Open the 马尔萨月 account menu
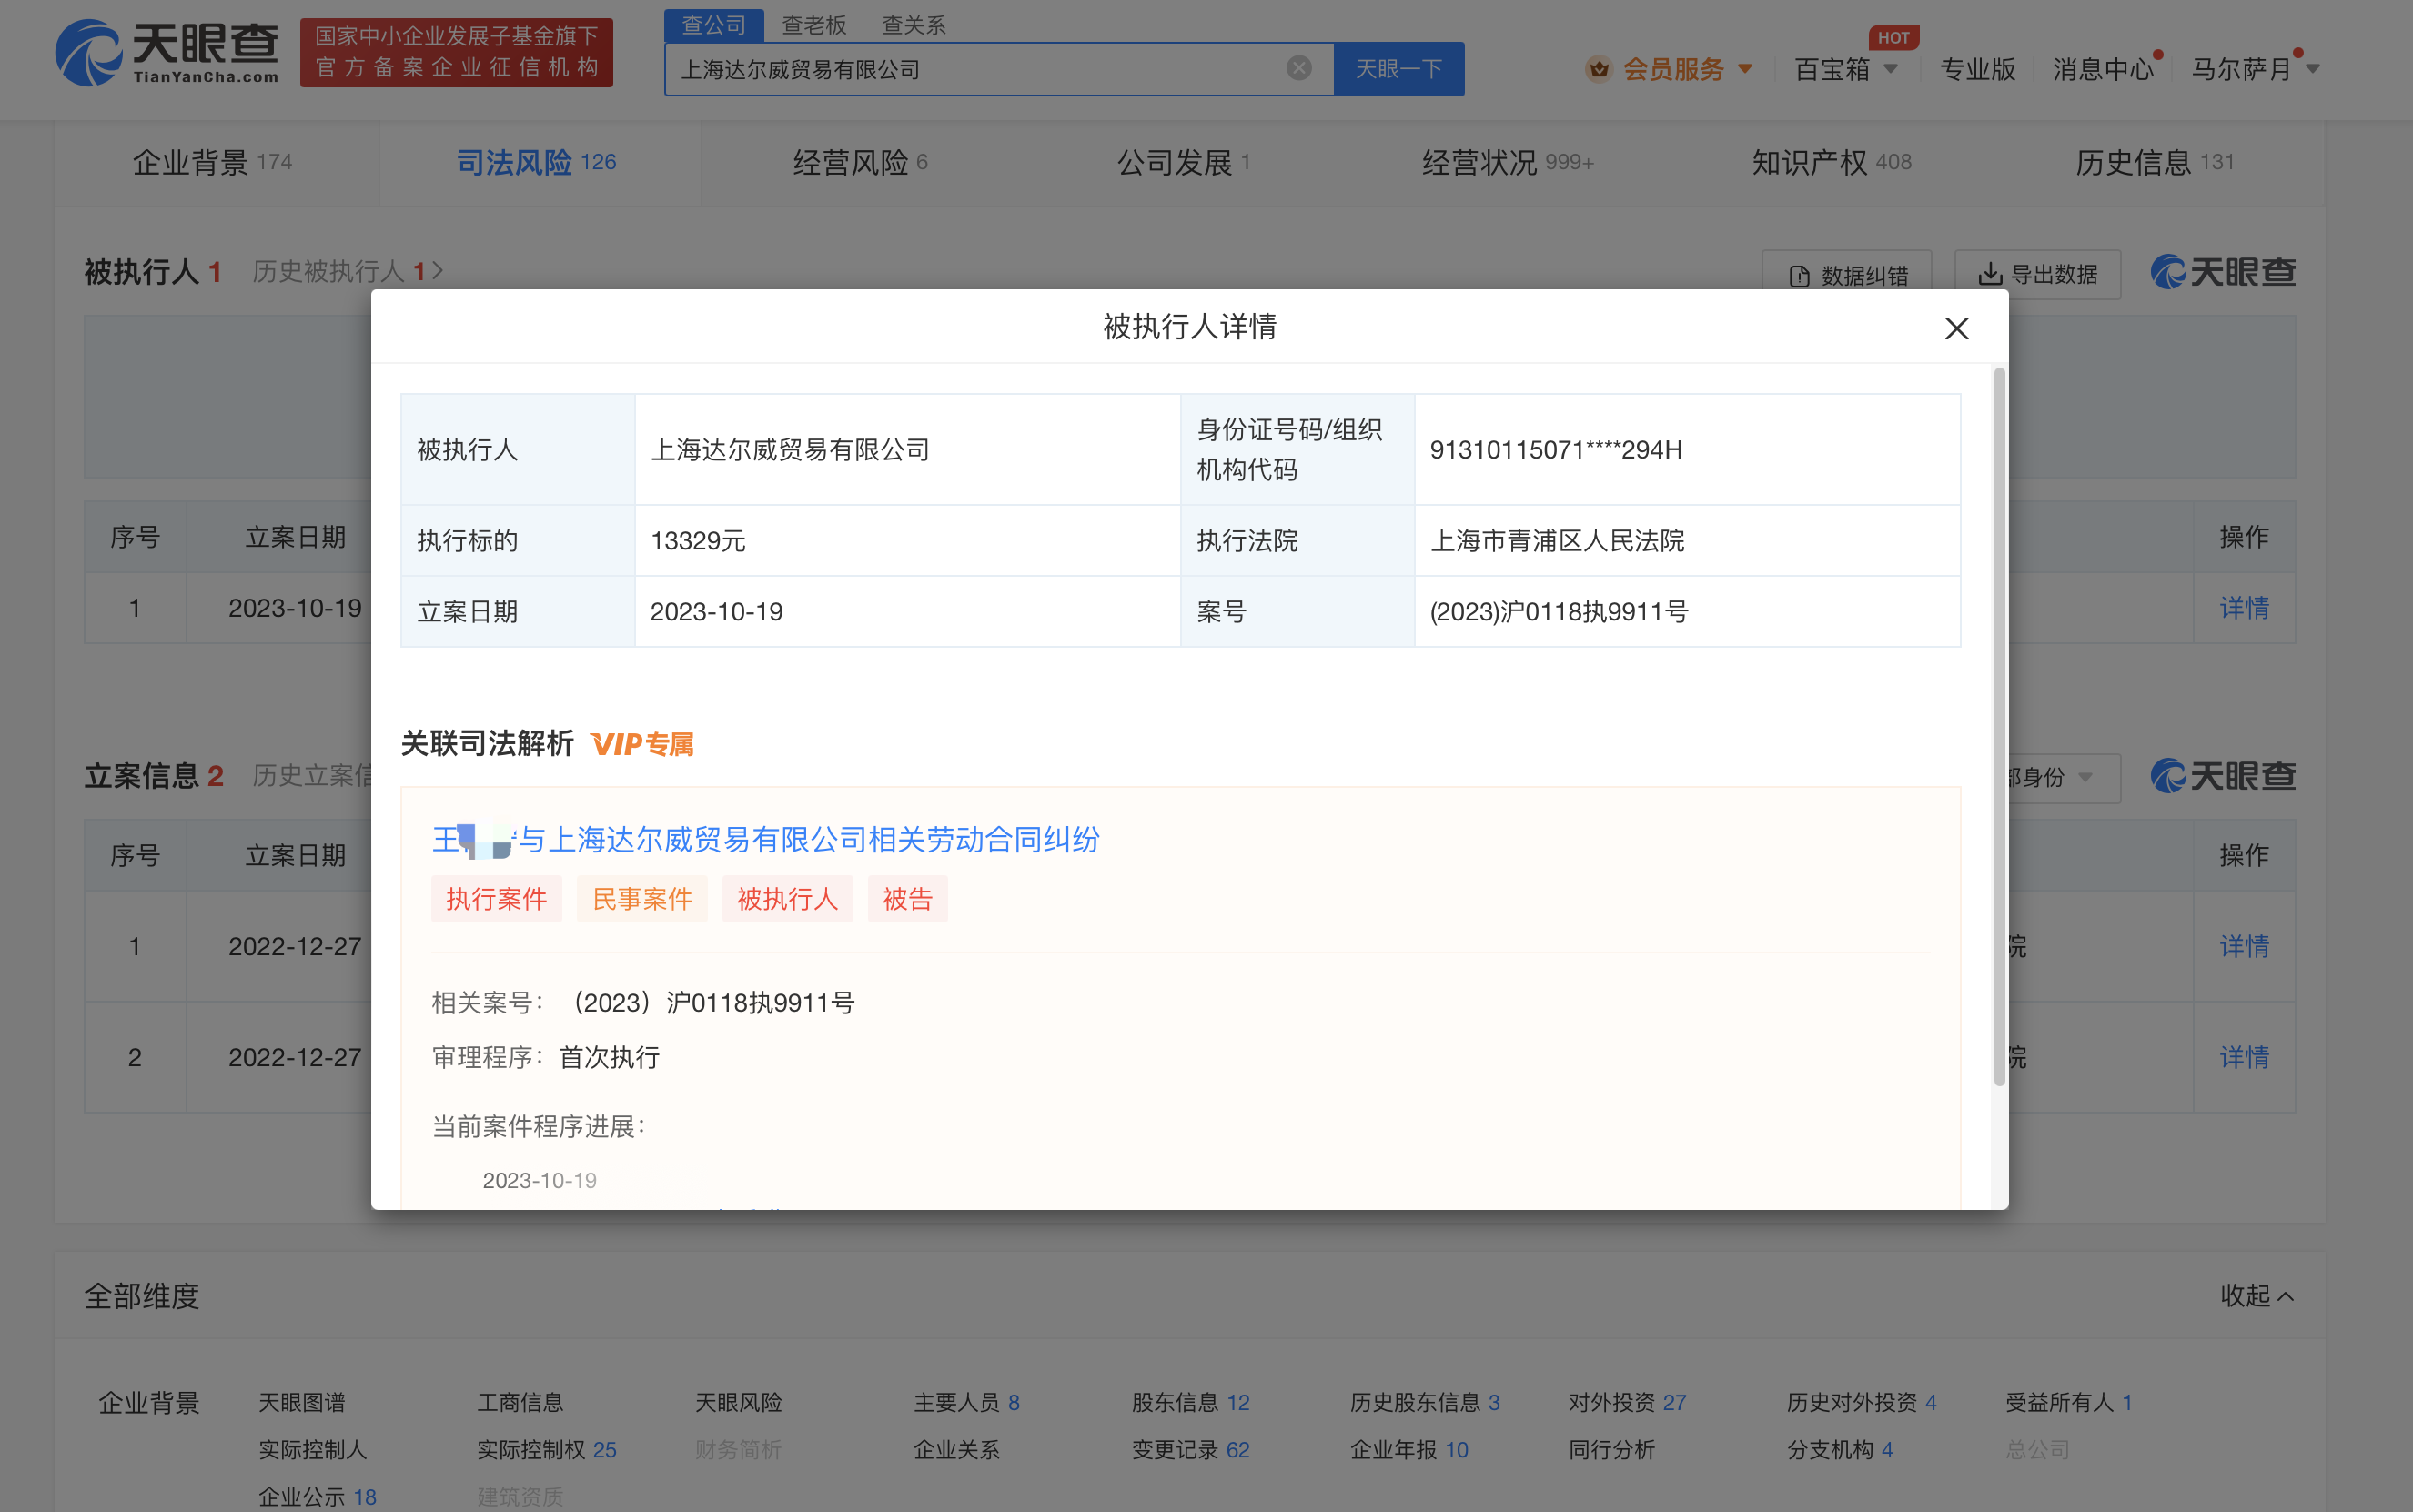This screenshot has width=2413, height=1512. (x=2252, y=68)
